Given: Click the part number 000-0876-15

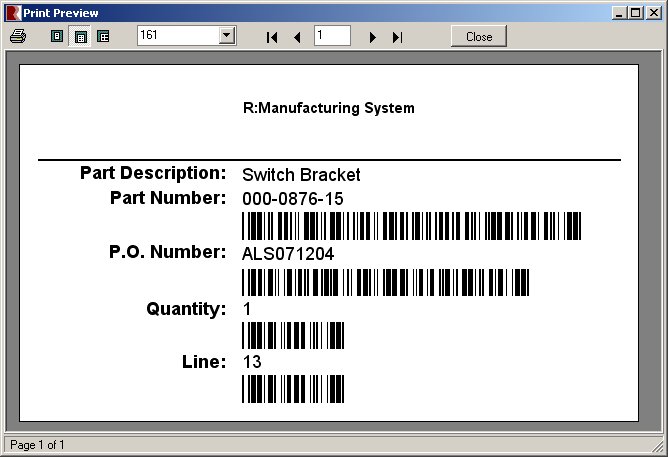Looking at the screenshot, I should coord(293,199).
